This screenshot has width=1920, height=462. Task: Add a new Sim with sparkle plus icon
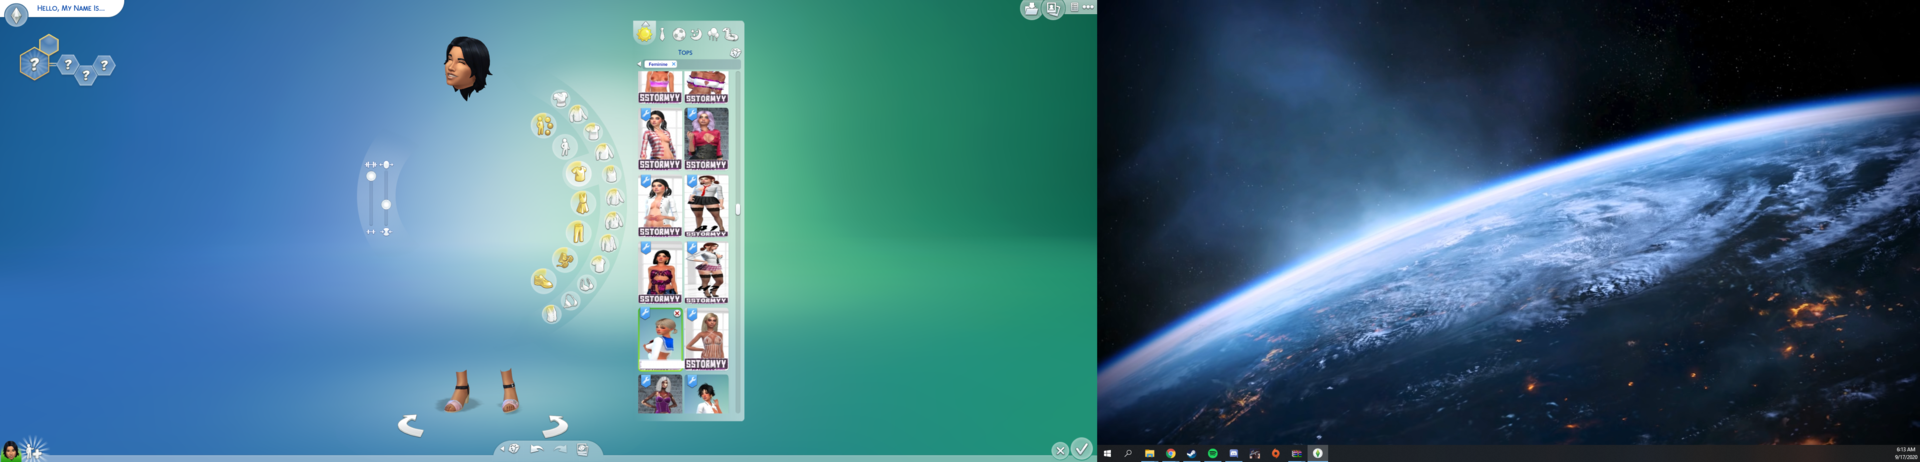point(34,450)
